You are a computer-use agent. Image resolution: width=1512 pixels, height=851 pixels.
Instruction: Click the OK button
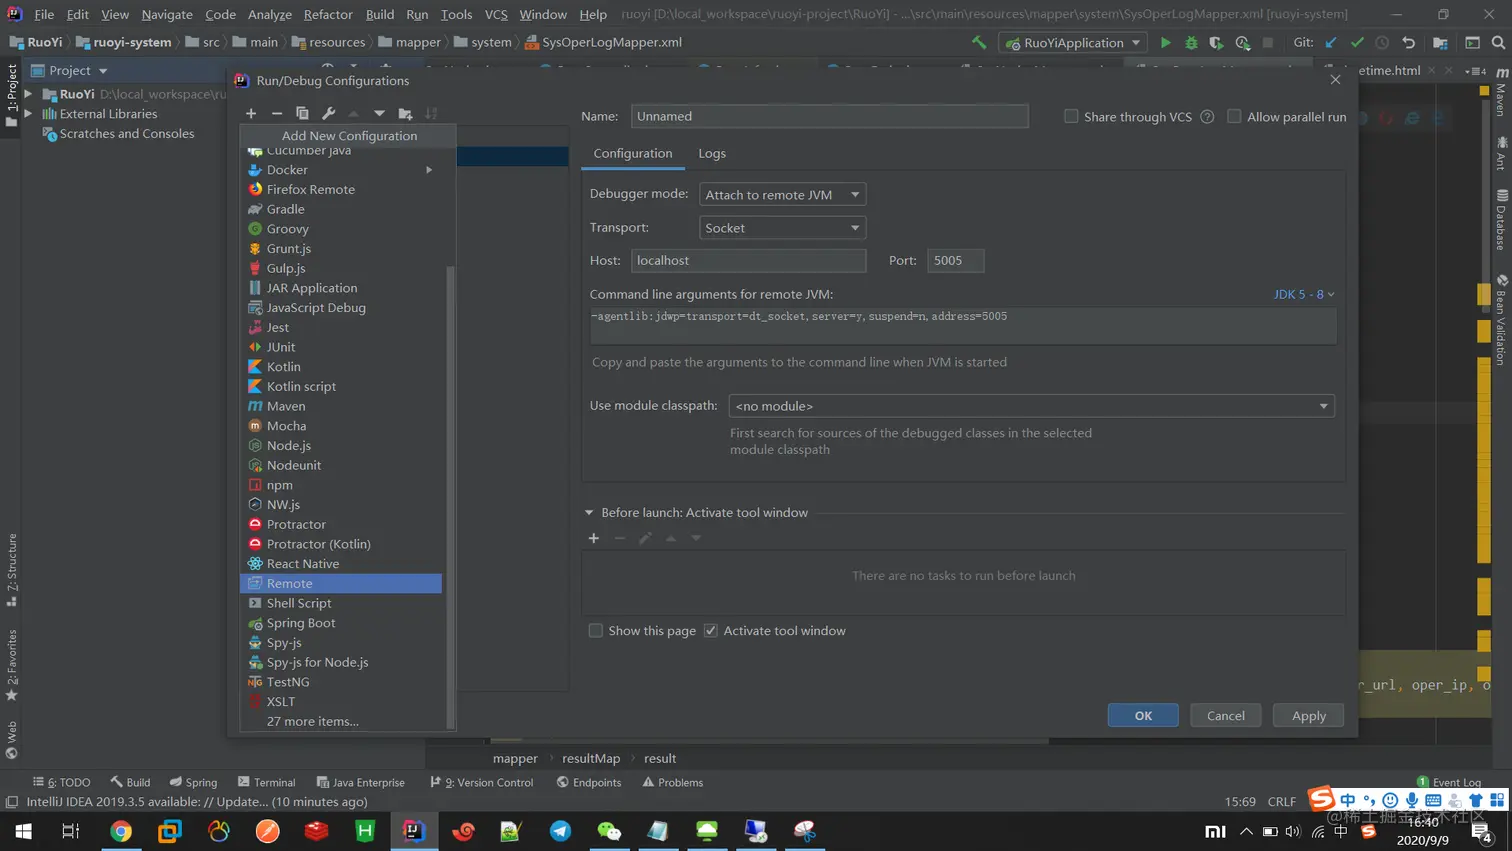1143,716
